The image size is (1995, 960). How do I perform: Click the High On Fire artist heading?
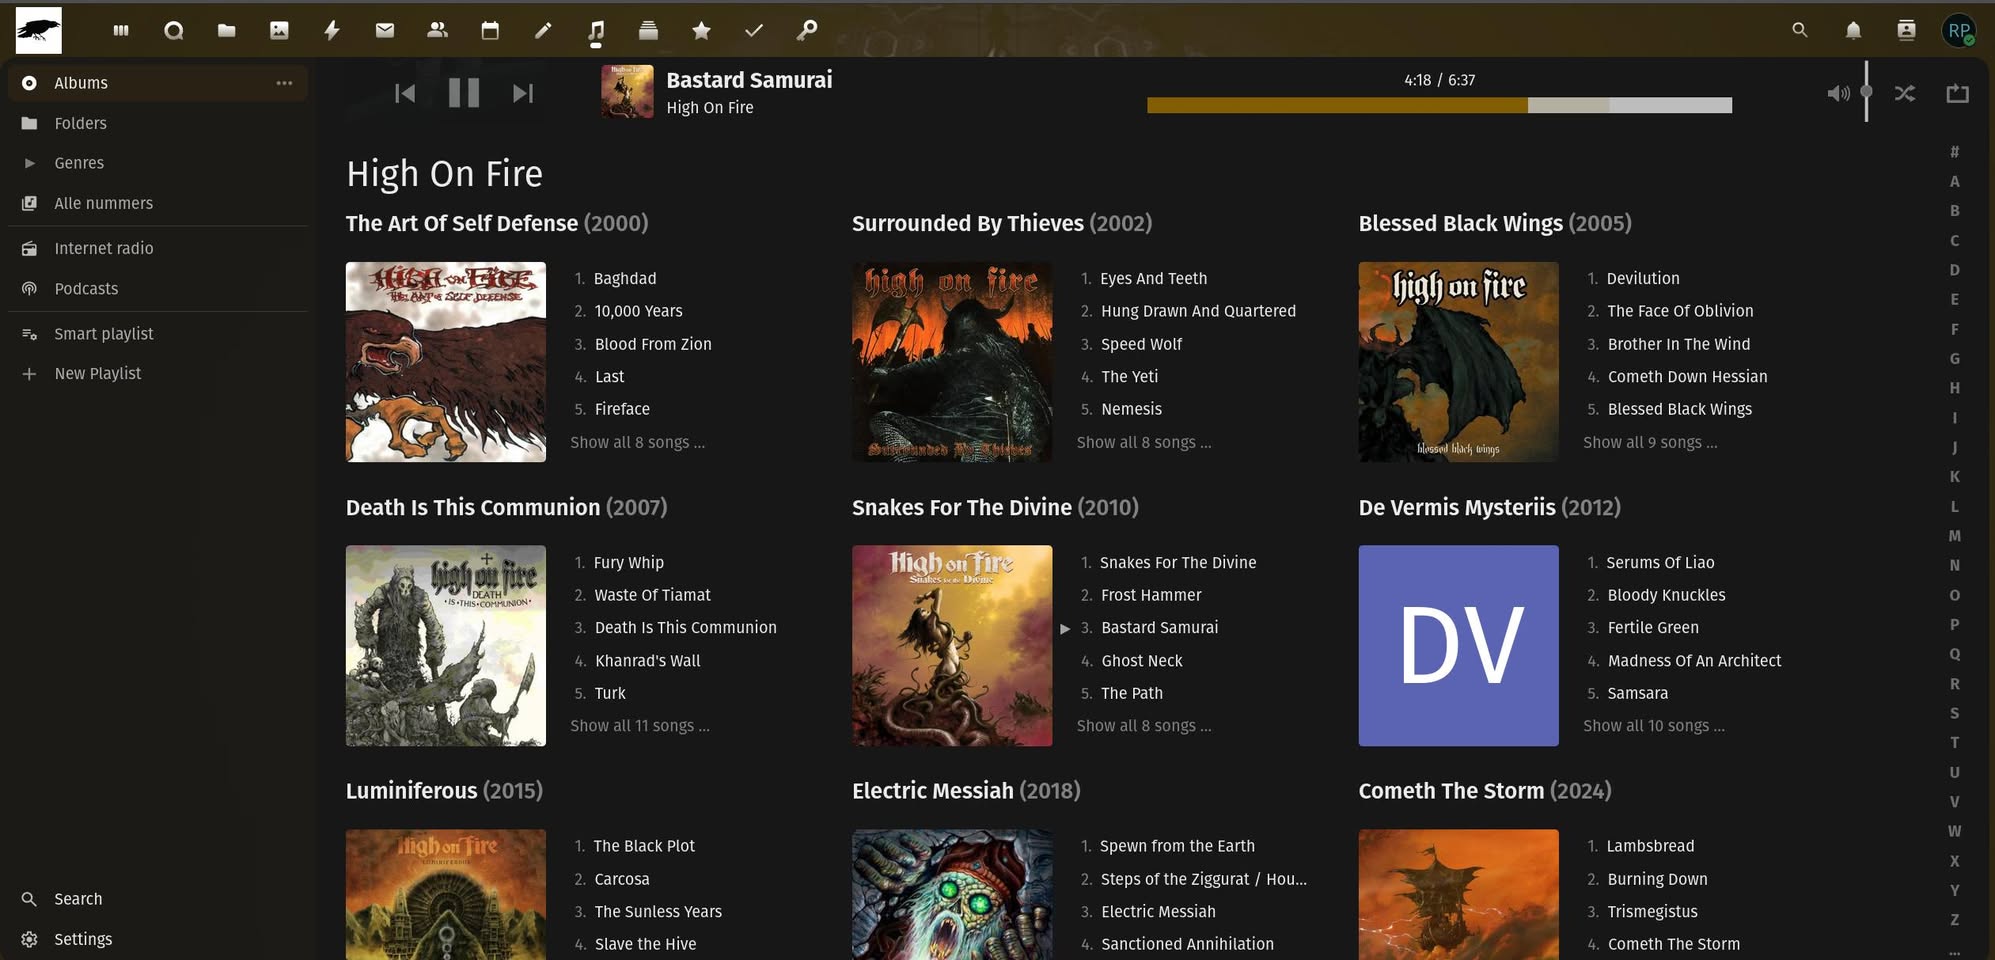pyautogui.click(x=444, y=174)
